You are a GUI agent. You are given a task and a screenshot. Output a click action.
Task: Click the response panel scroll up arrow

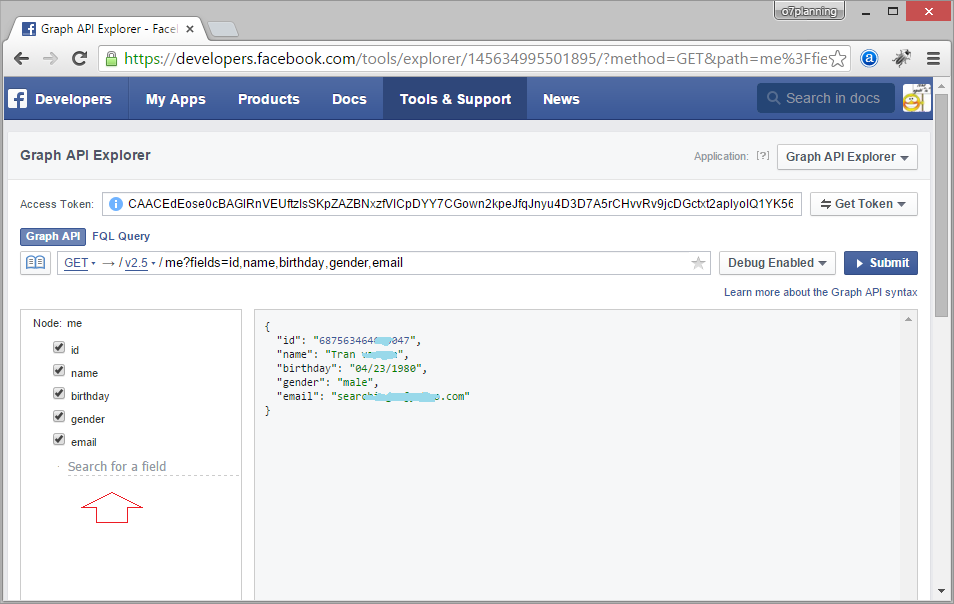pos(908,319)
